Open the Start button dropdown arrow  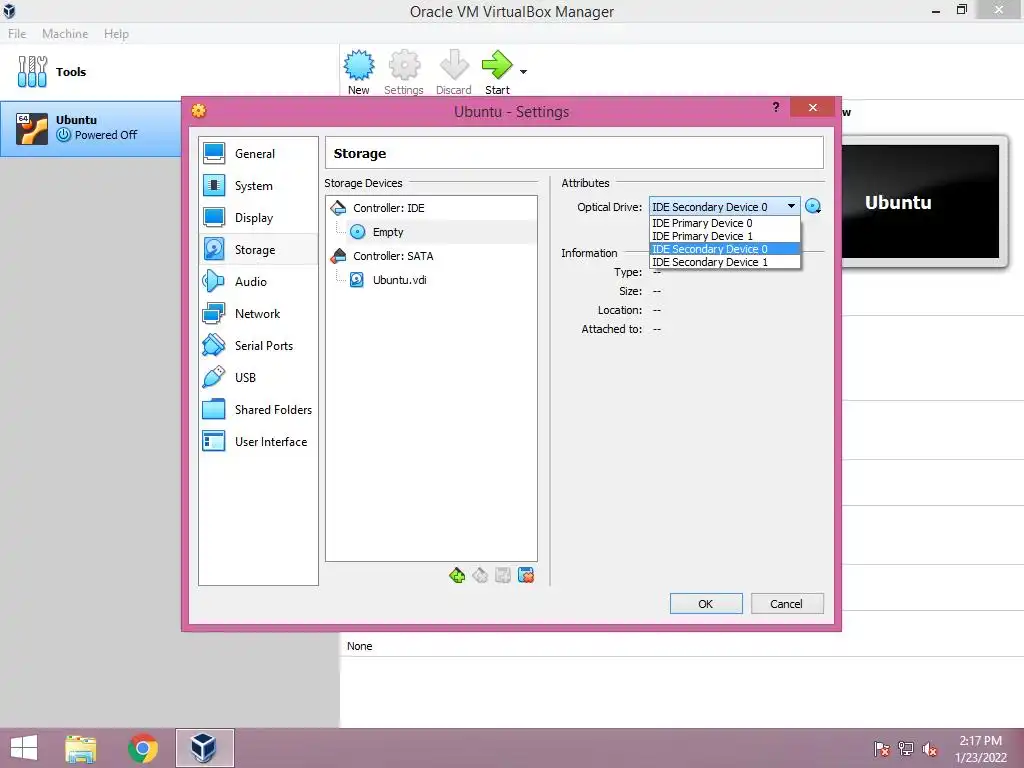click(523, 72)
